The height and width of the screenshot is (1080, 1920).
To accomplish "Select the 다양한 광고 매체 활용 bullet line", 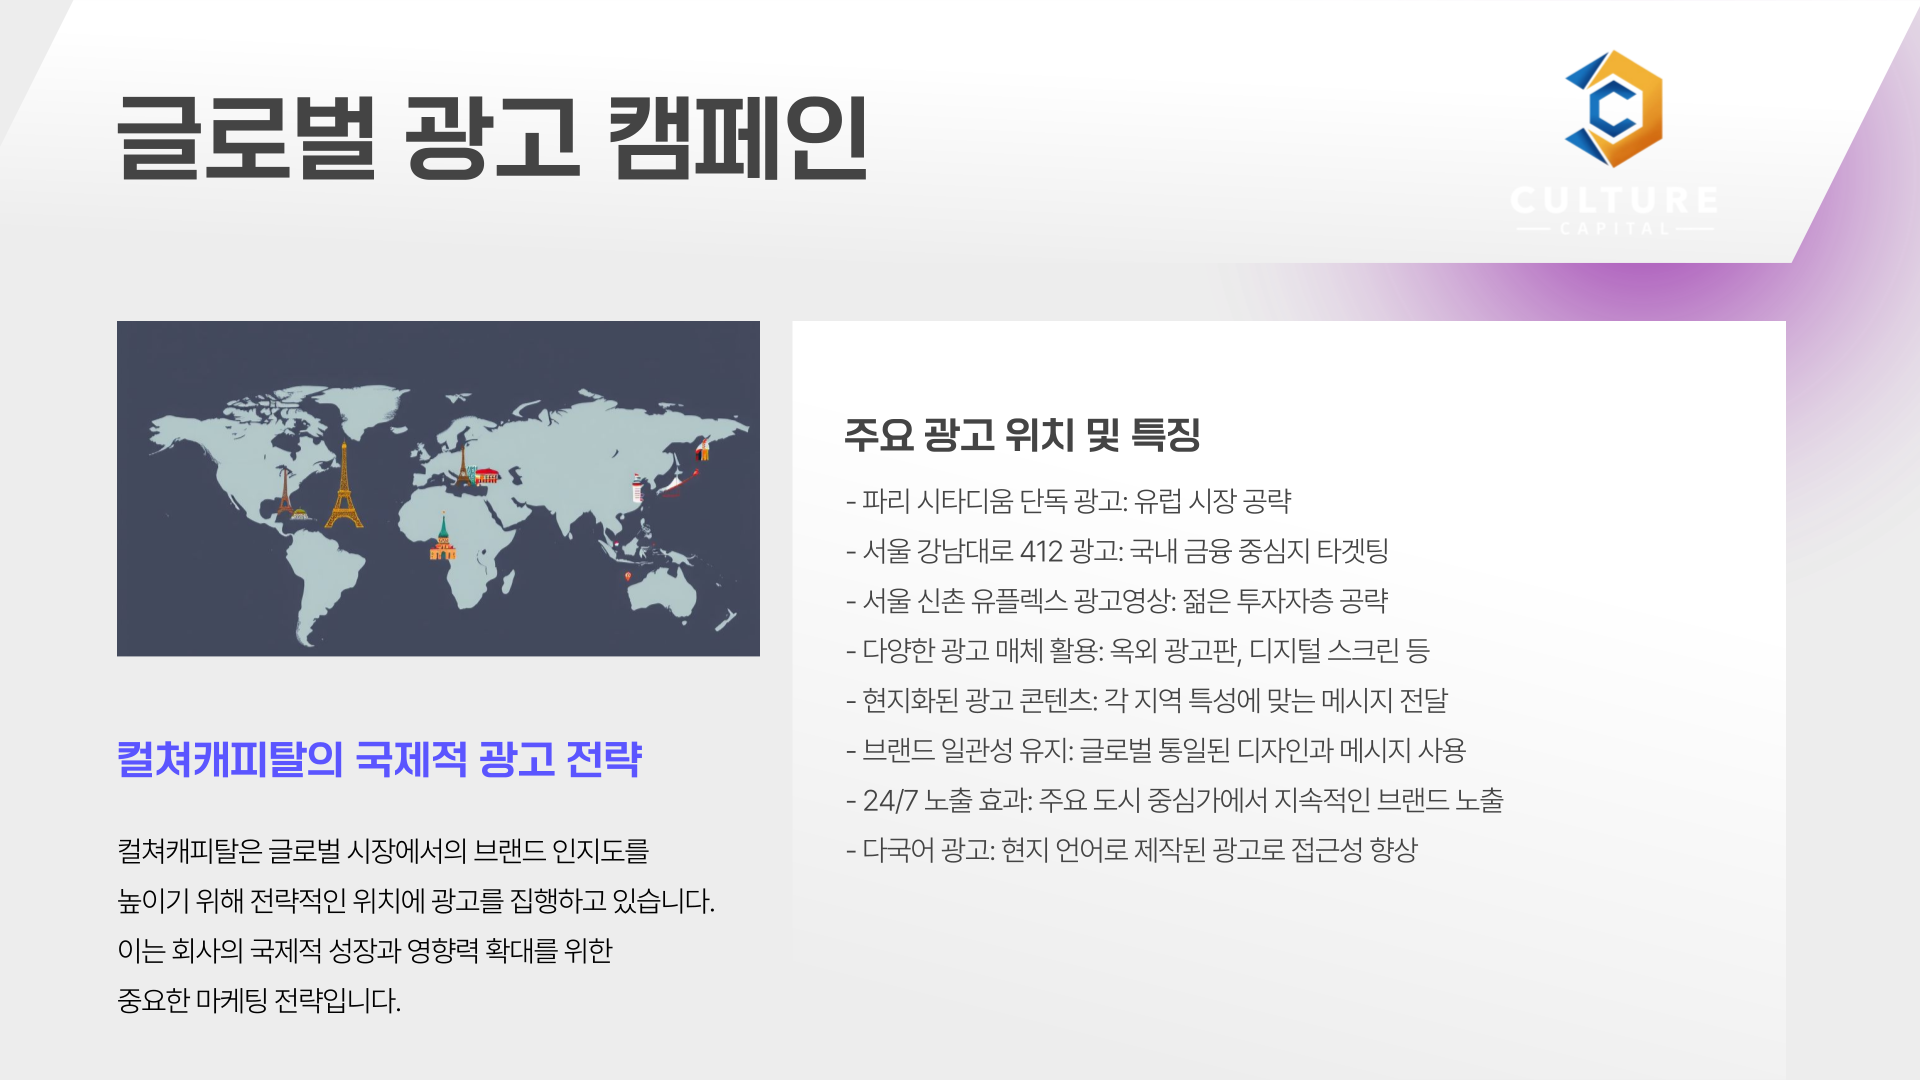I will 1138,651.
